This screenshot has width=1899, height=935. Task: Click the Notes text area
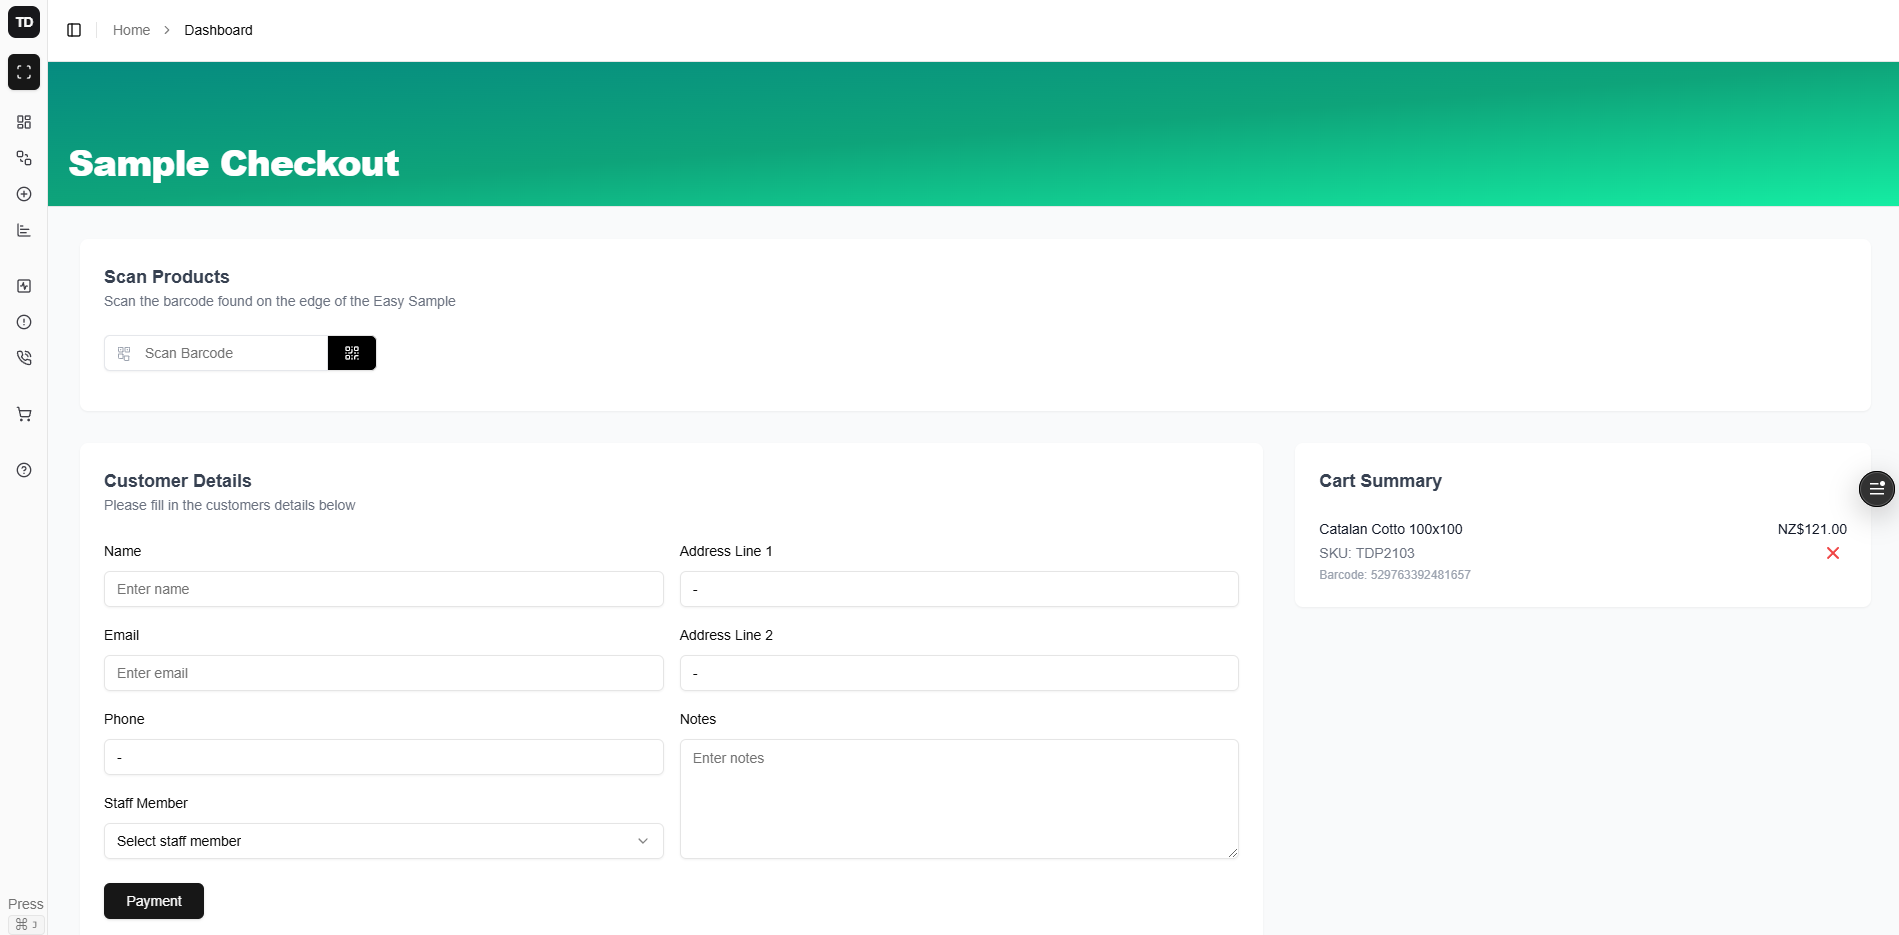click(958, 798)
